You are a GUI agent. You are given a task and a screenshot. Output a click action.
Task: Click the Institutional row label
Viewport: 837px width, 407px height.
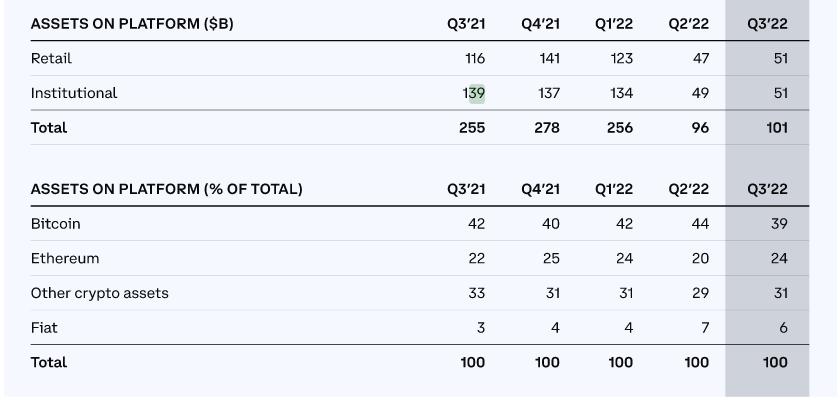74,93
